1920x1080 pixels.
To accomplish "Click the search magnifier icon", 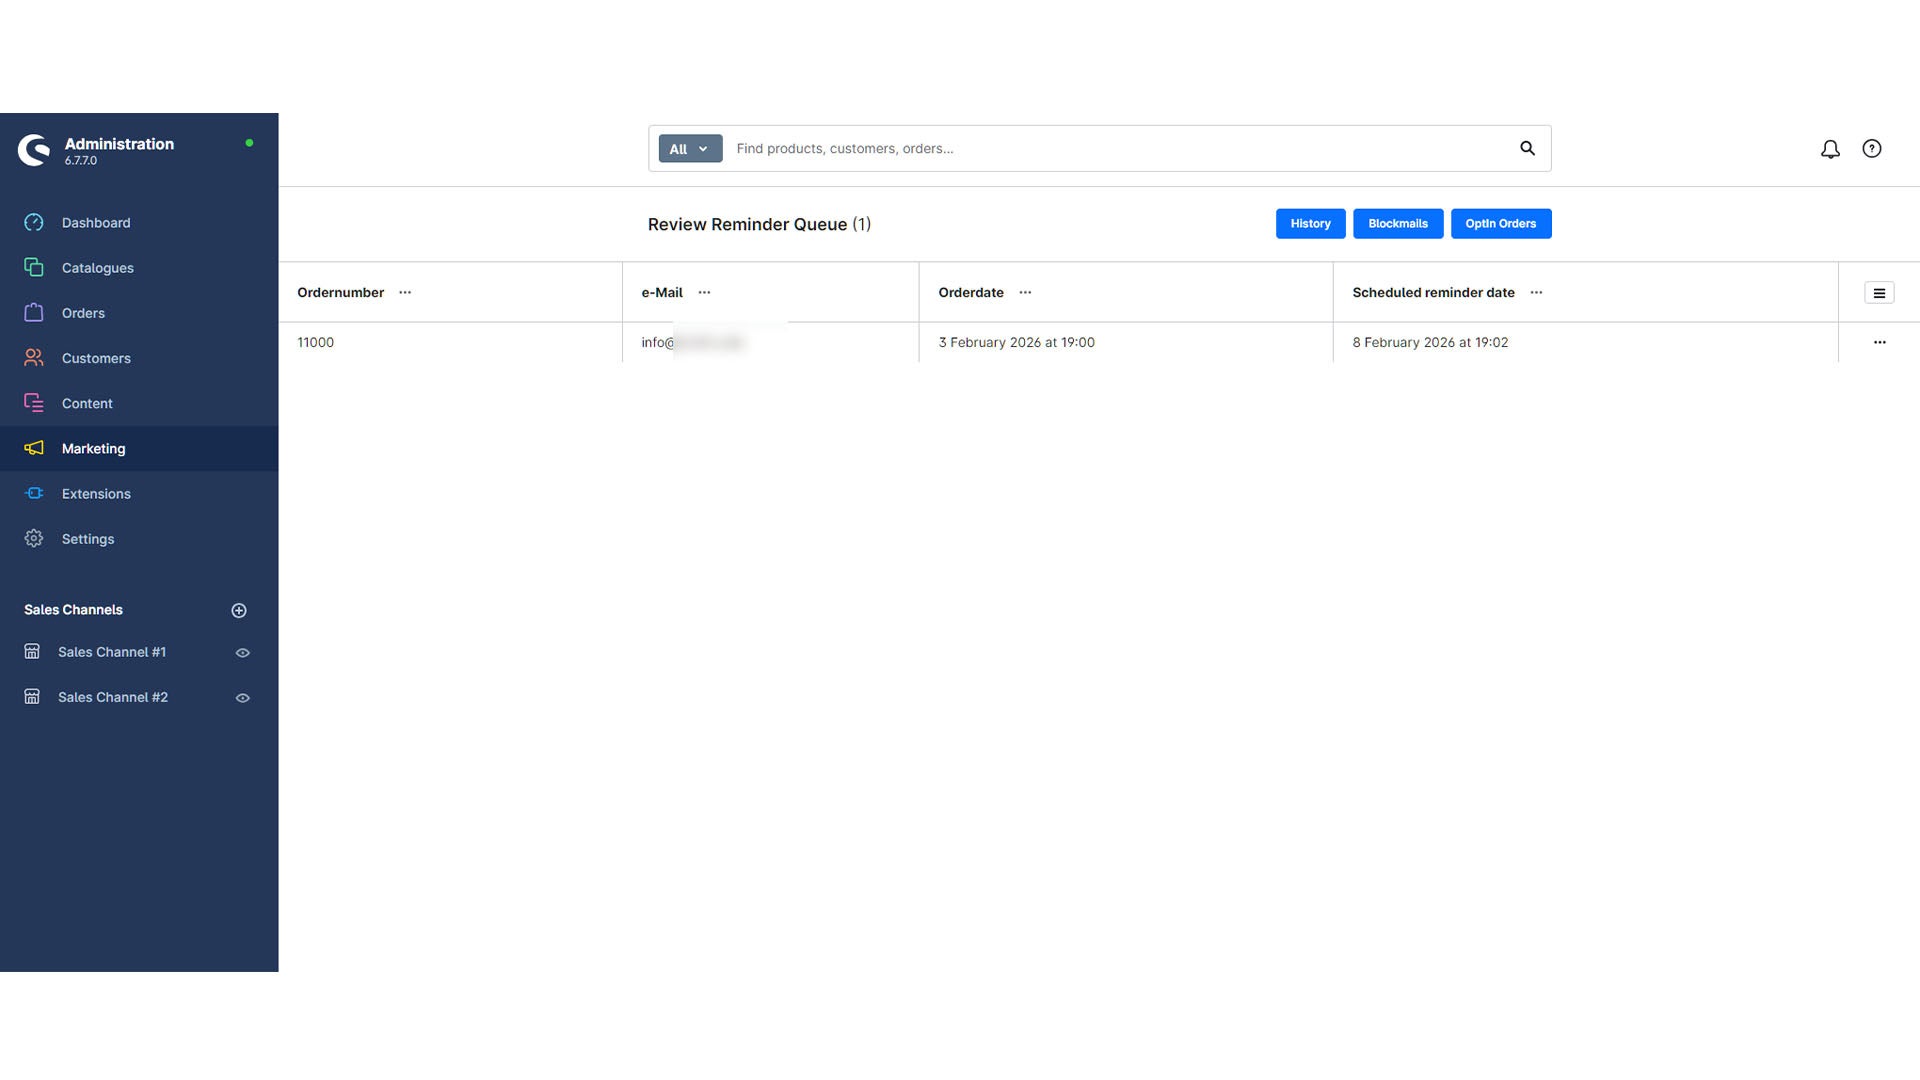I will tap(1527, 148).
